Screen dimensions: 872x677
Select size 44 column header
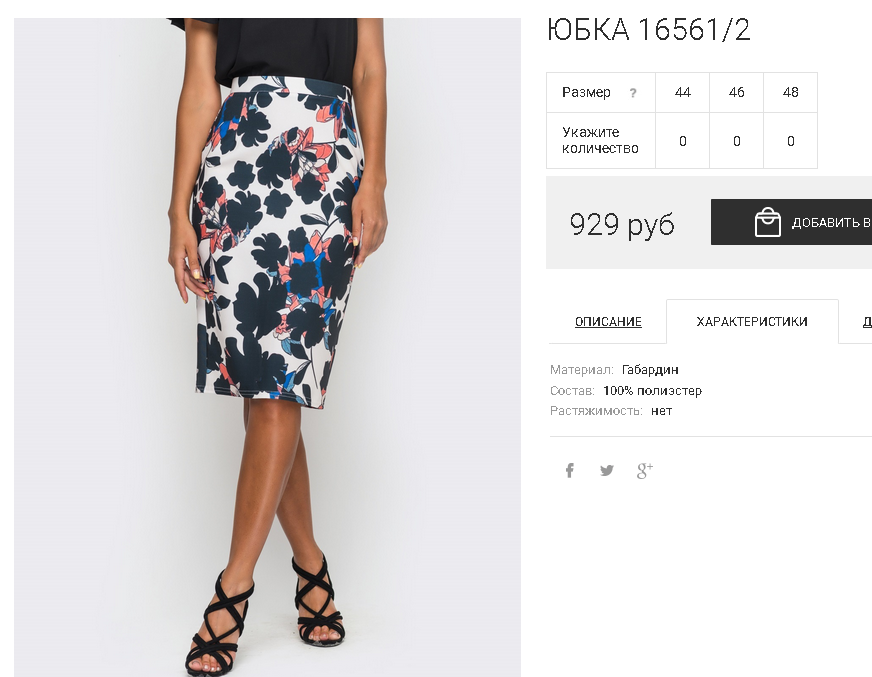[682, 92]
